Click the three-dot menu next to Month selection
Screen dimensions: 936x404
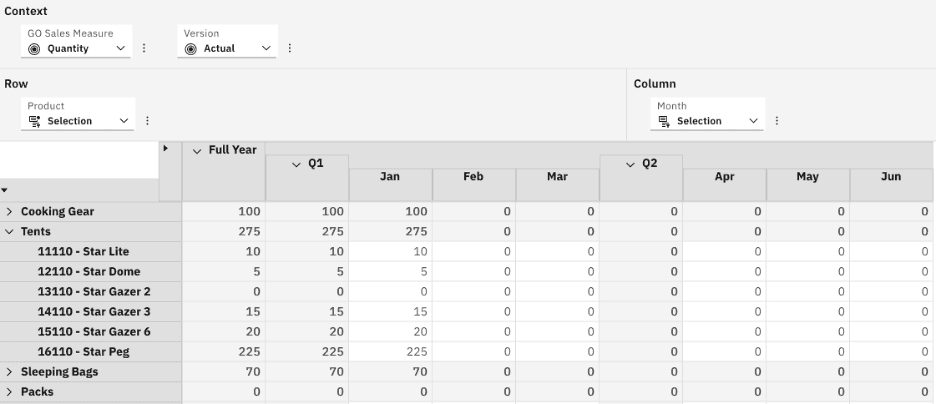click(777, 121)
